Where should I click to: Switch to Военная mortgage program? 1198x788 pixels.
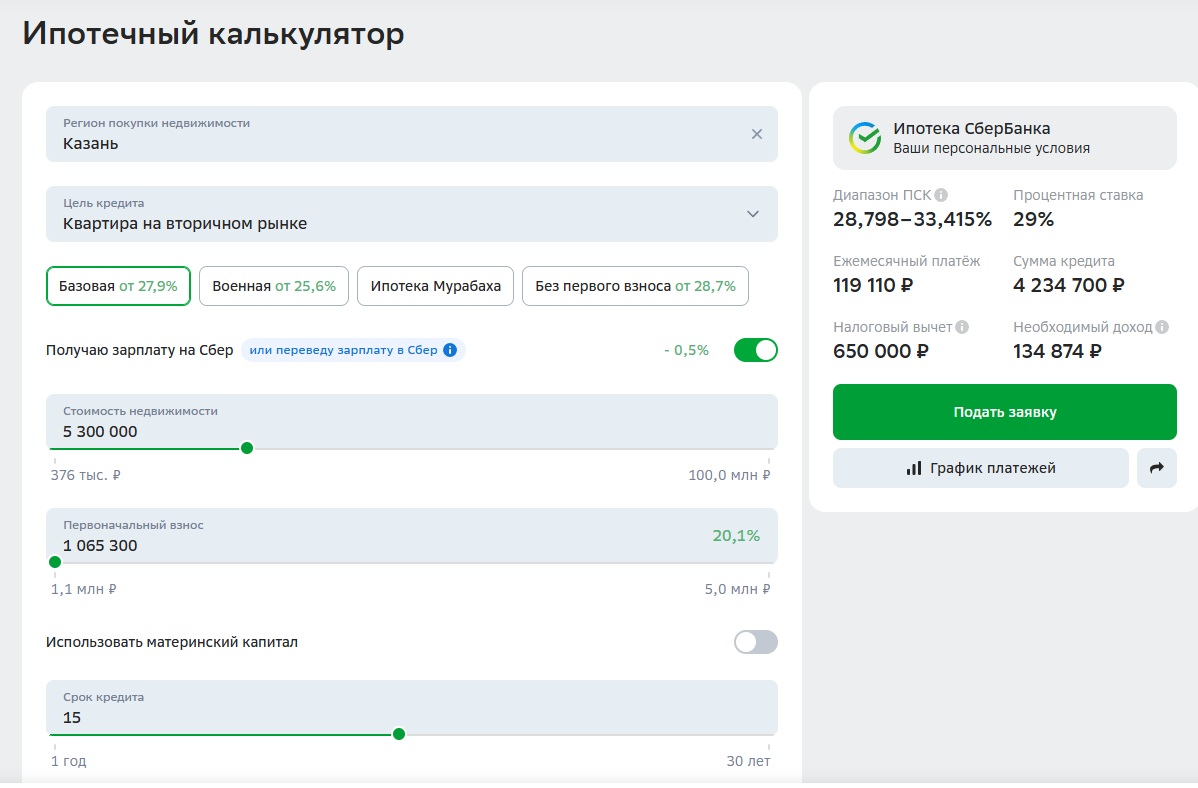point(274,286)
